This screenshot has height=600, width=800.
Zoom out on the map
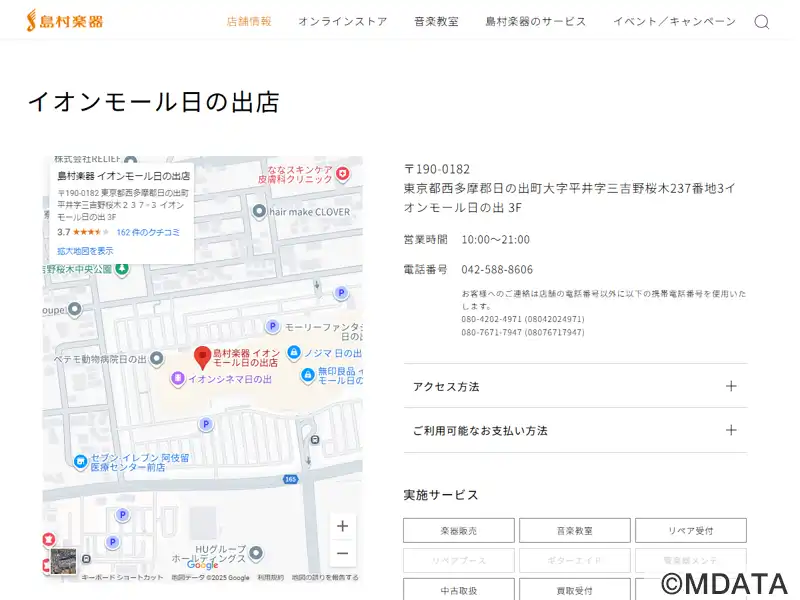pos(342,553)
